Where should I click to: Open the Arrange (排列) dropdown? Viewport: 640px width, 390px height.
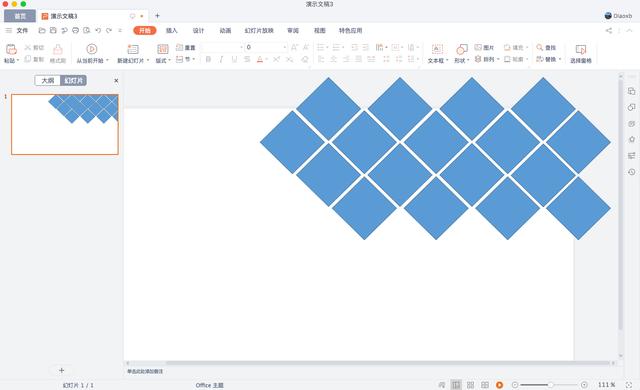[x=487, y=59]
